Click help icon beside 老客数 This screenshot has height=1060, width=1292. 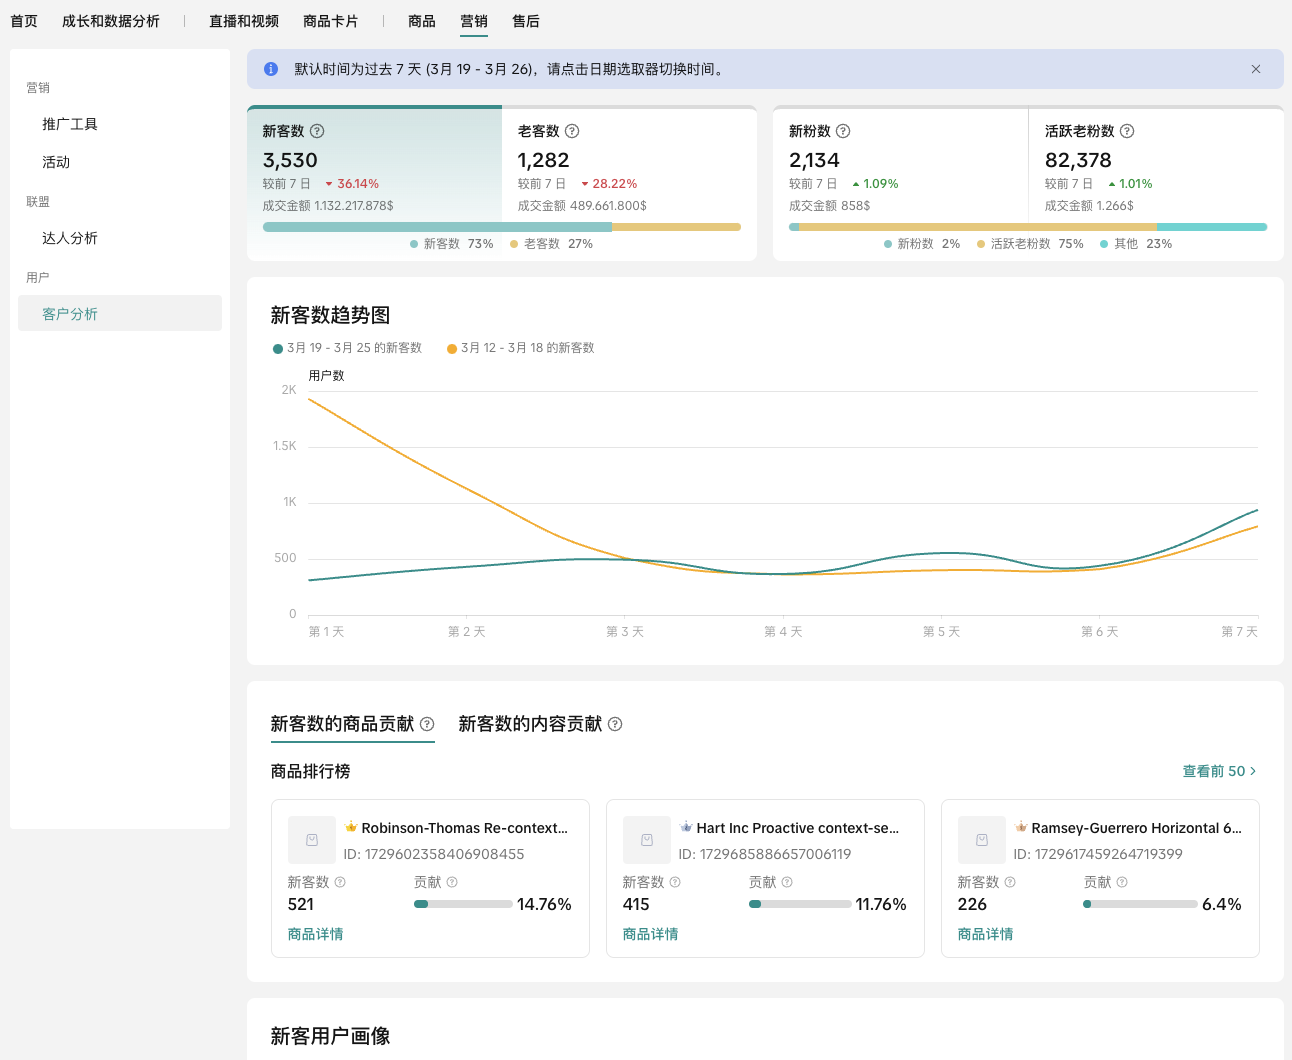coord(572,131)
